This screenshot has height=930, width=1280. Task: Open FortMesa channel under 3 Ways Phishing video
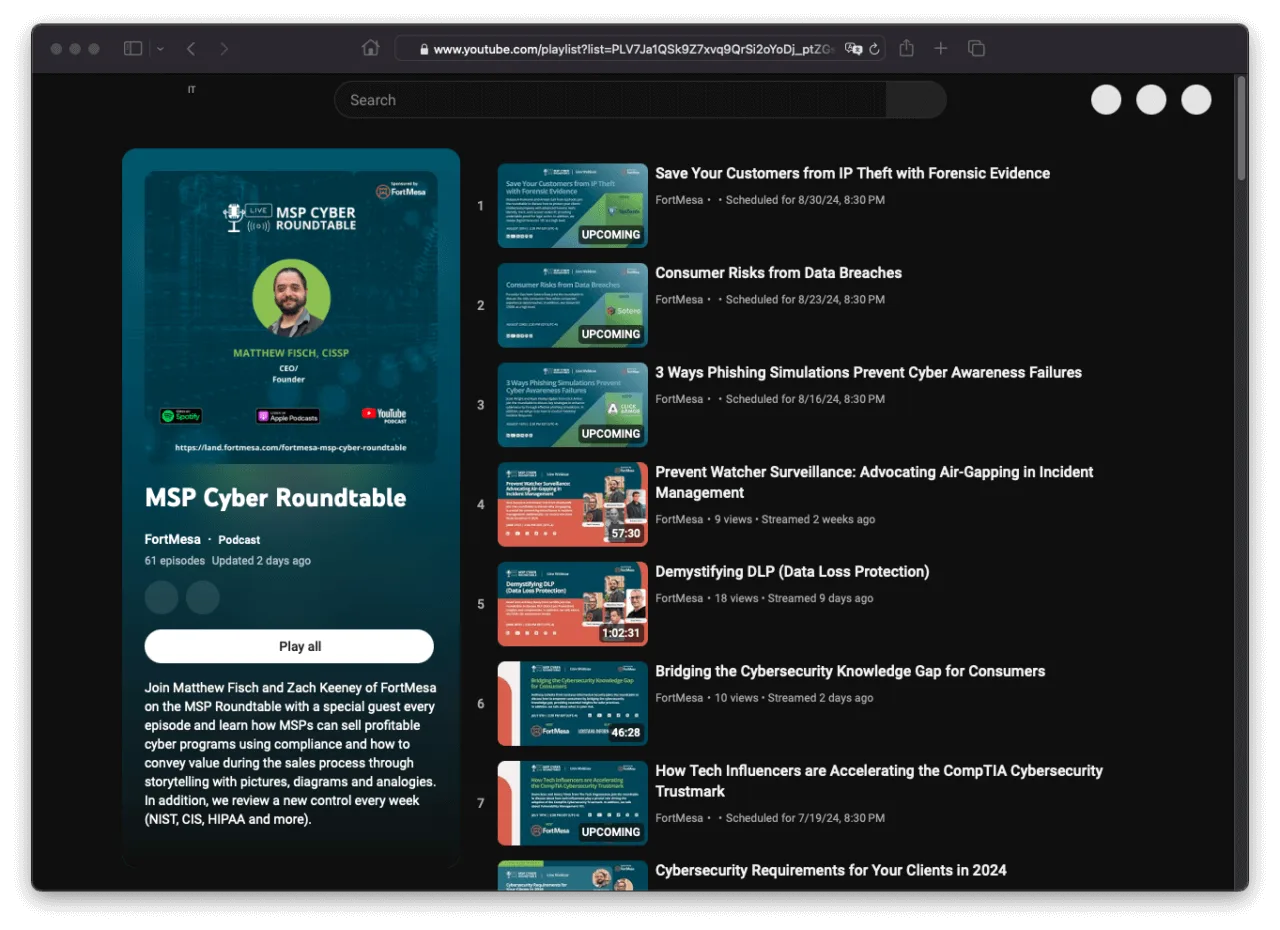pos(679,399)
